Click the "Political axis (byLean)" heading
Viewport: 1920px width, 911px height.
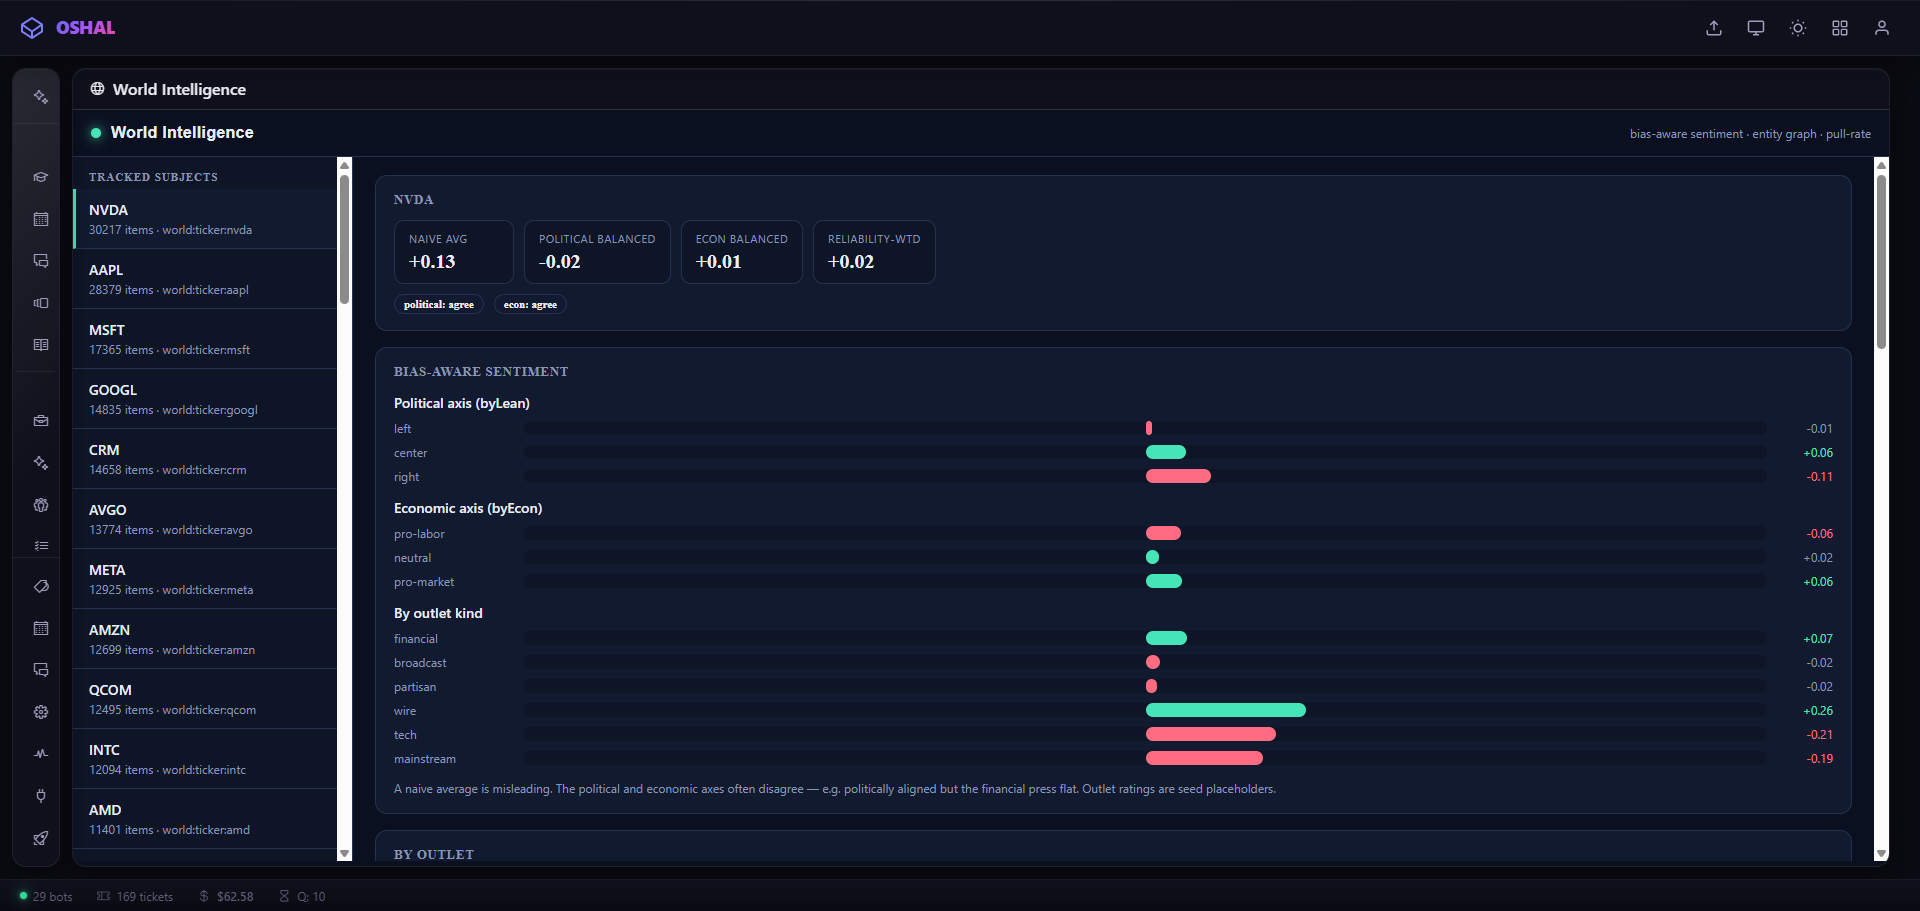[x=462, y=403]
